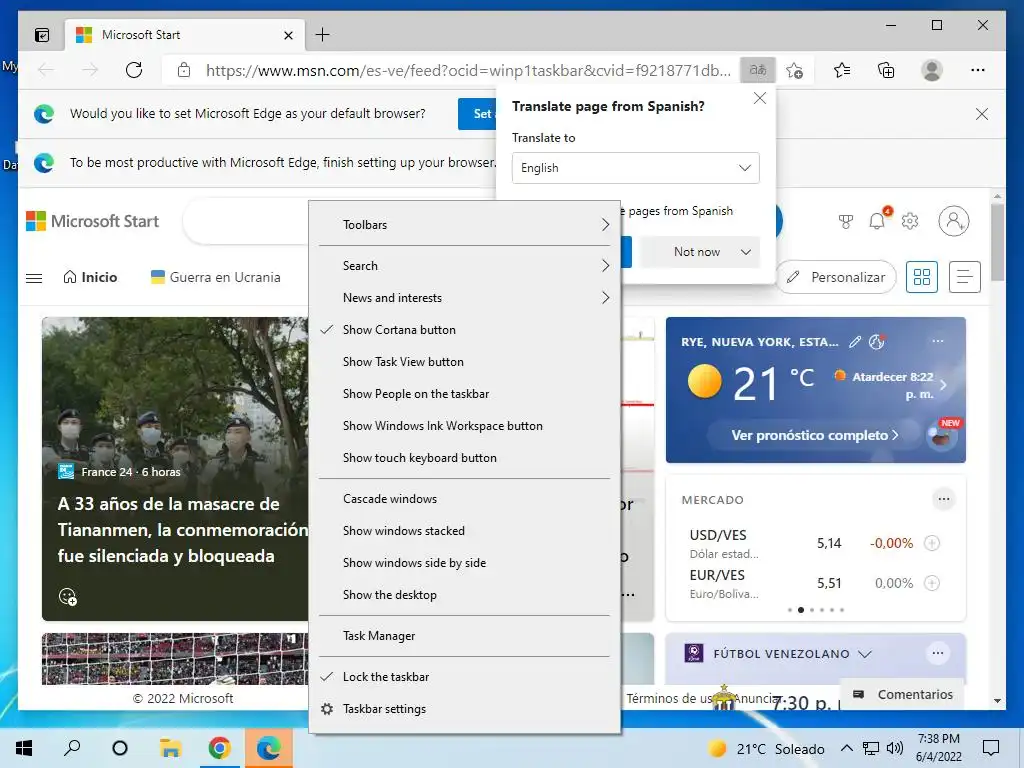Show hidden system tray icons chevron
This screenshot has width=1024, height=768.
(846, 748)
